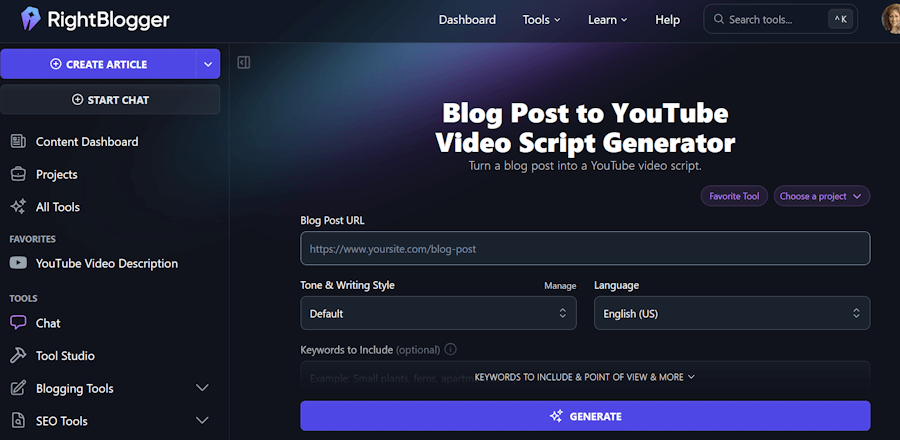
Task: Open Tool Studio in sidebar
Action: point(65,356)
